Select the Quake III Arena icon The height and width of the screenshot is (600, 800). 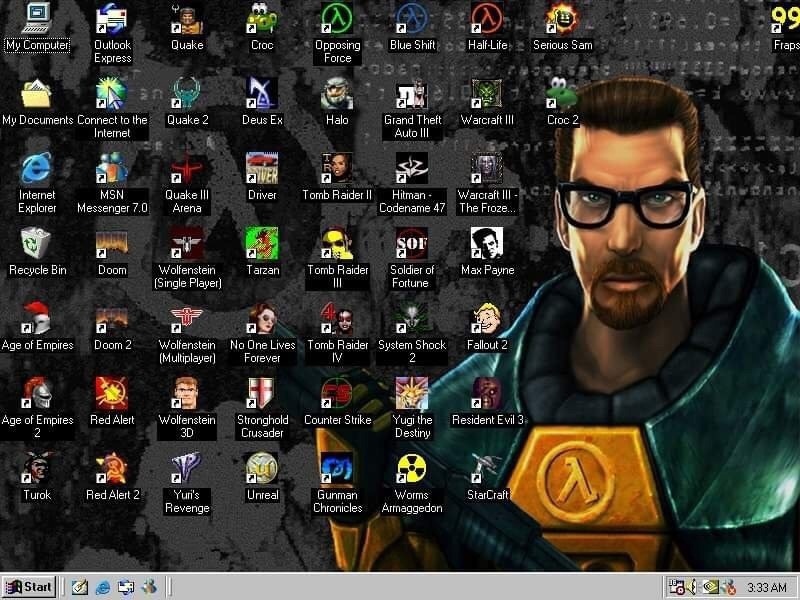point(187,168)
